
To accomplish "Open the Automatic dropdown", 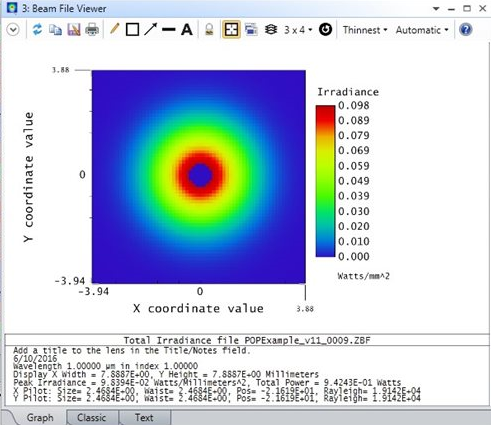I will [422, 30].
